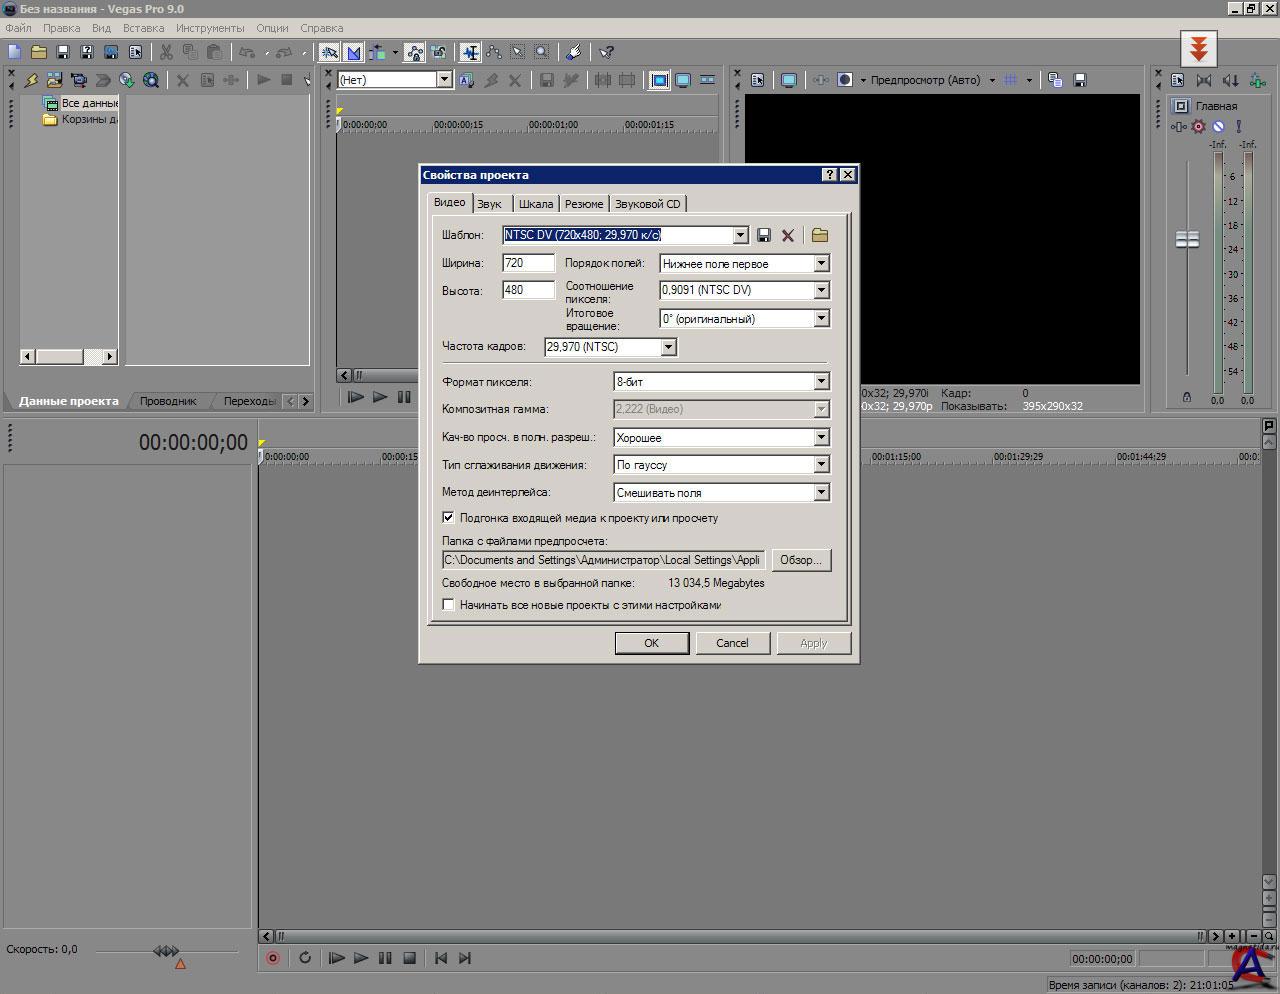Click the Cut scissors icon in the main toolbar
The height and width of the screenshot is (994, 1280).
coord(166,52)
